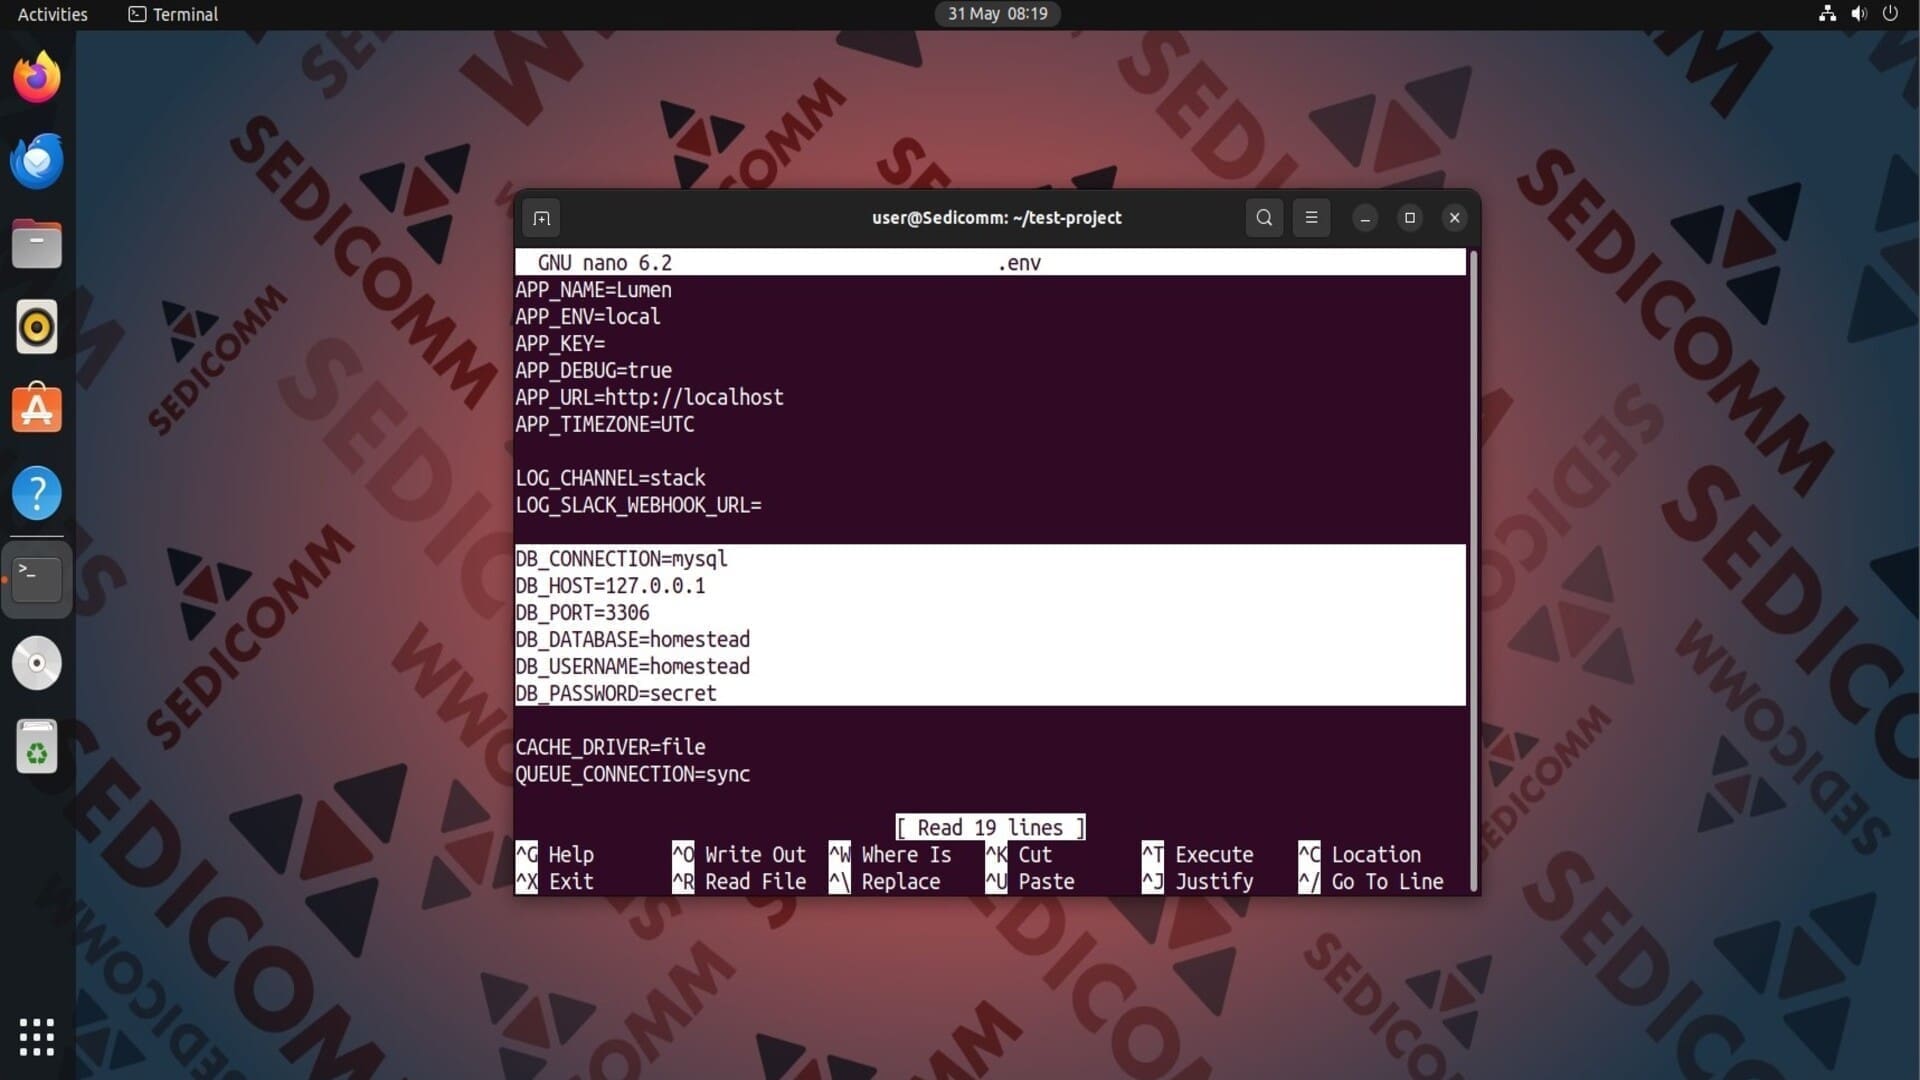
Task: Open the Terminal app menu in top bar
Action: click(173, 14)
